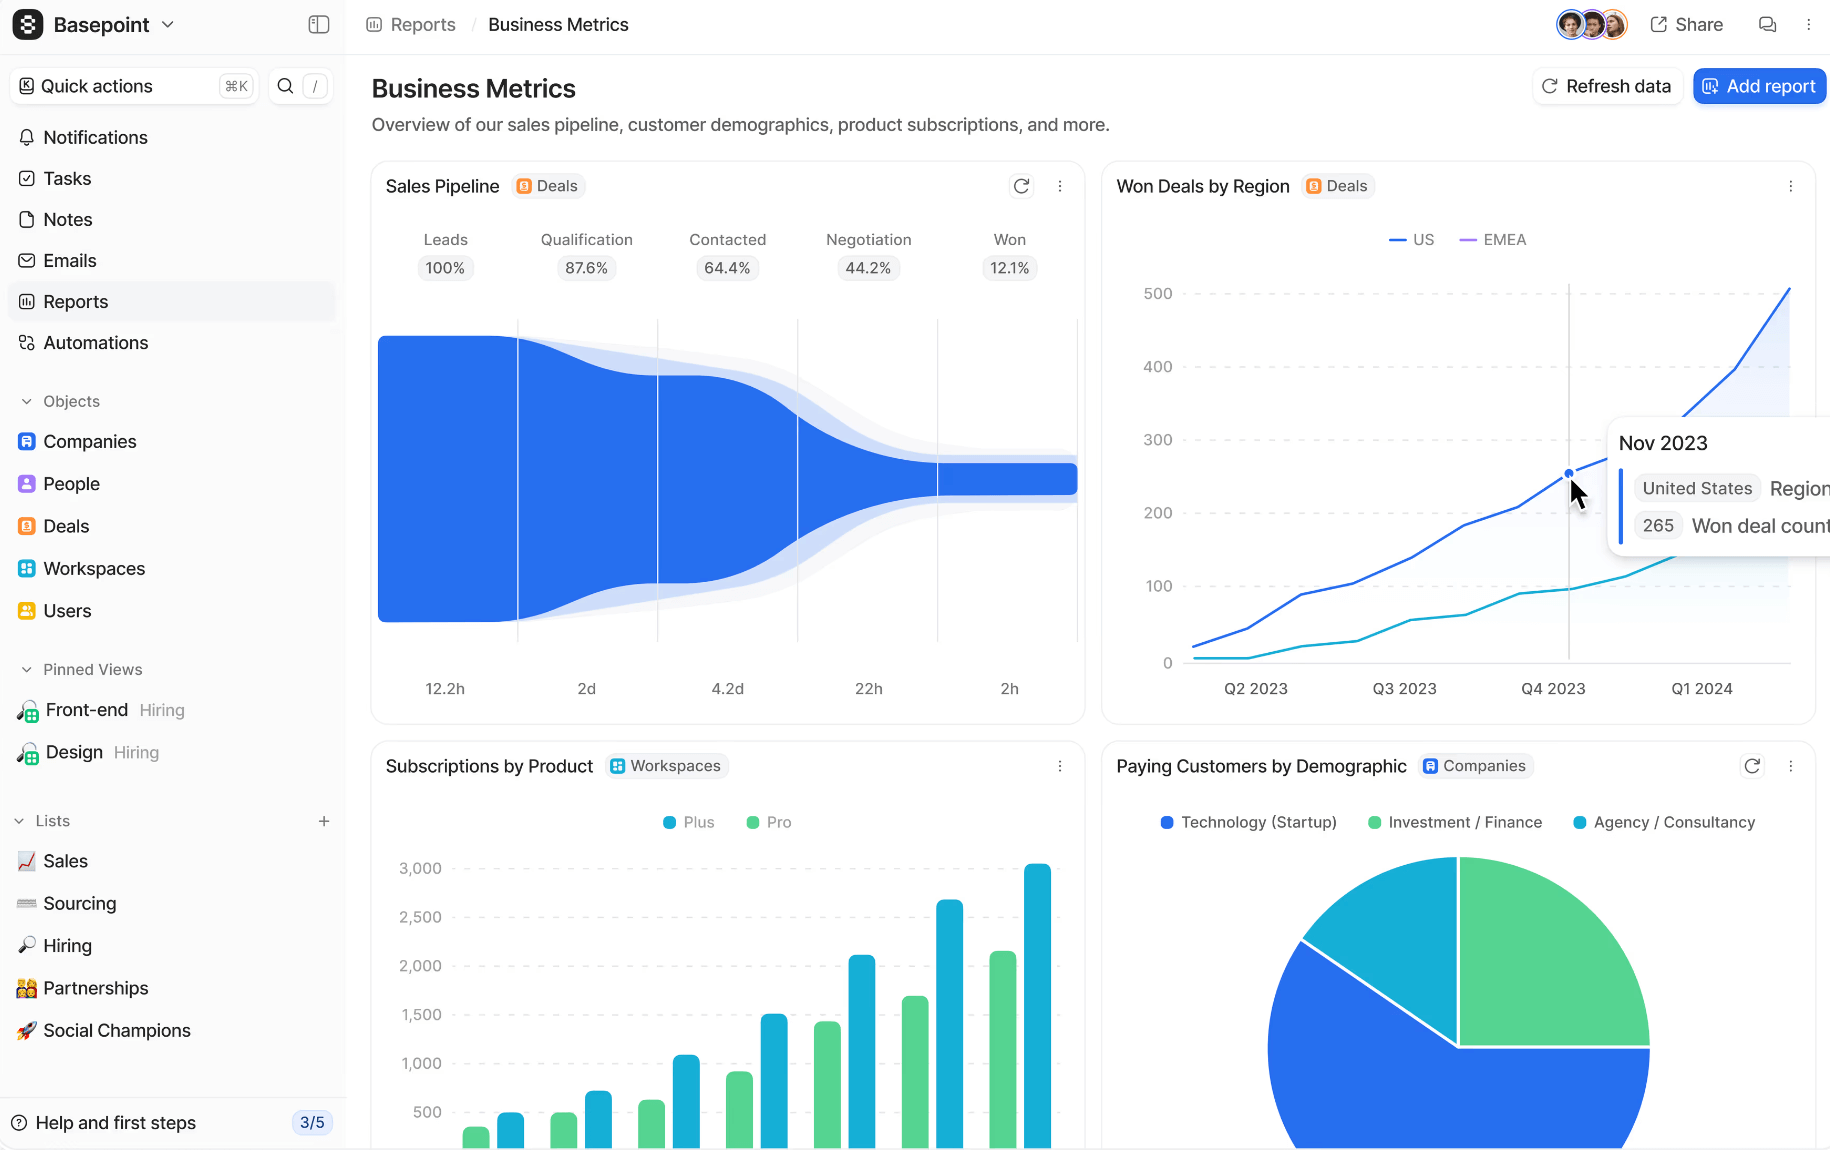Open the page more options menu
This screenshot has height=1150, width=1830.
pyautogui.click(x=1809, y=25)
